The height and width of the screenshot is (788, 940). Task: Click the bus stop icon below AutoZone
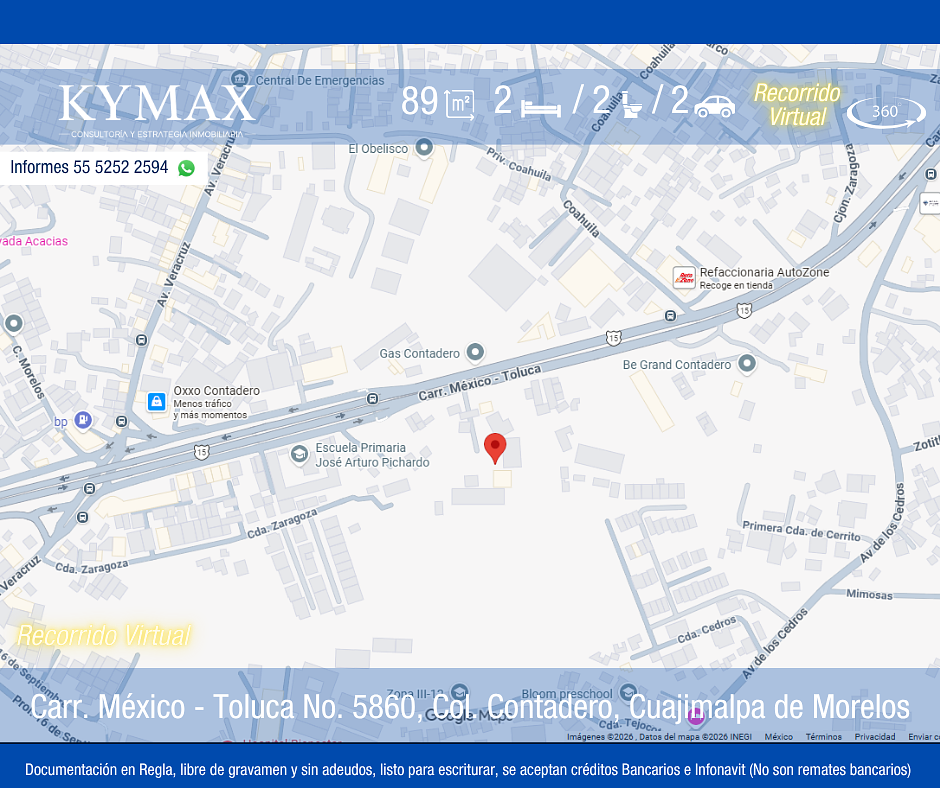point(671,315)
